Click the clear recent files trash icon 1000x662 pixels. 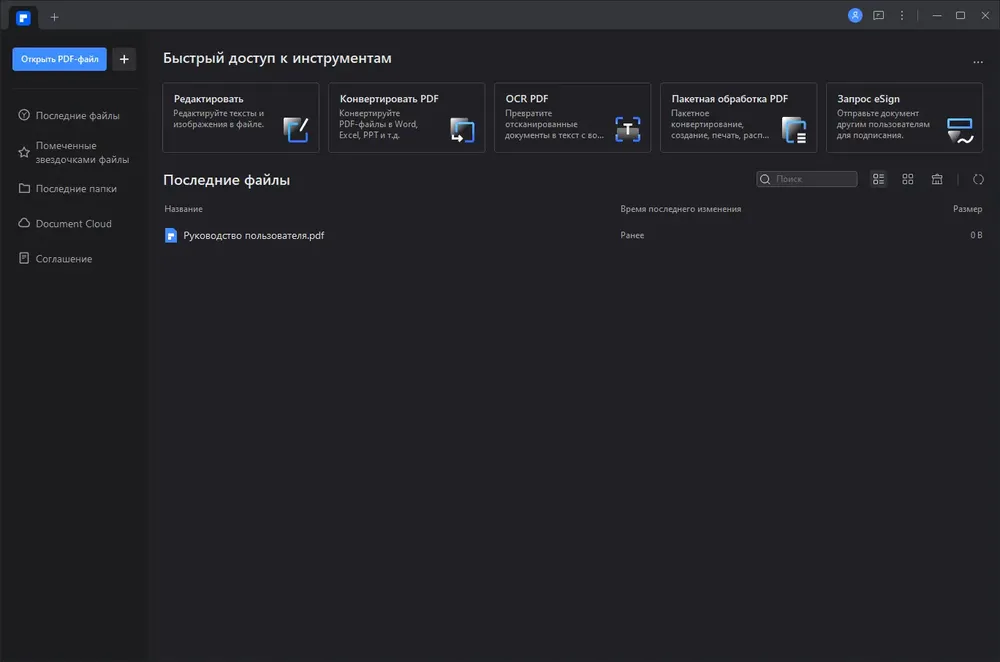(x=937, y=179)
